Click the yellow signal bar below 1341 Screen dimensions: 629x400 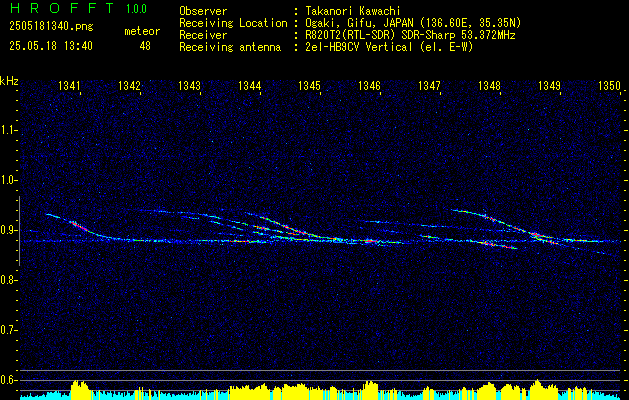click(x=81, y=390)
